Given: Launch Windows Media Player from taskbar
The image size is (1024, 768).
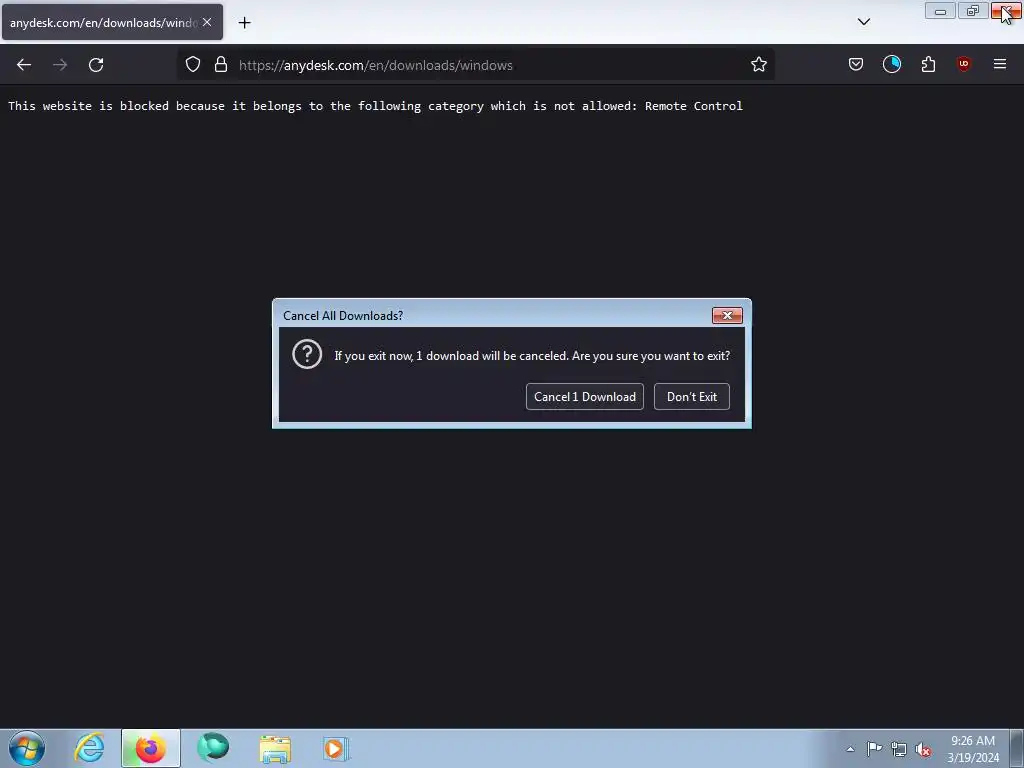Looking at the screenshot, I should 336,748.
